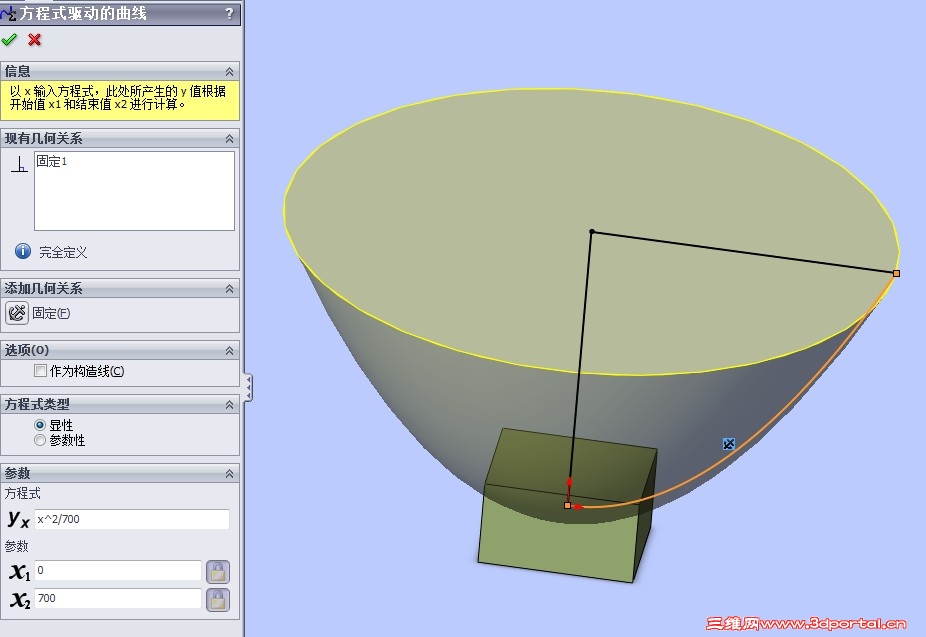Click the panel splitter handle on the right edge
This screenshot has height=637, width=926.
coord(249,387)
